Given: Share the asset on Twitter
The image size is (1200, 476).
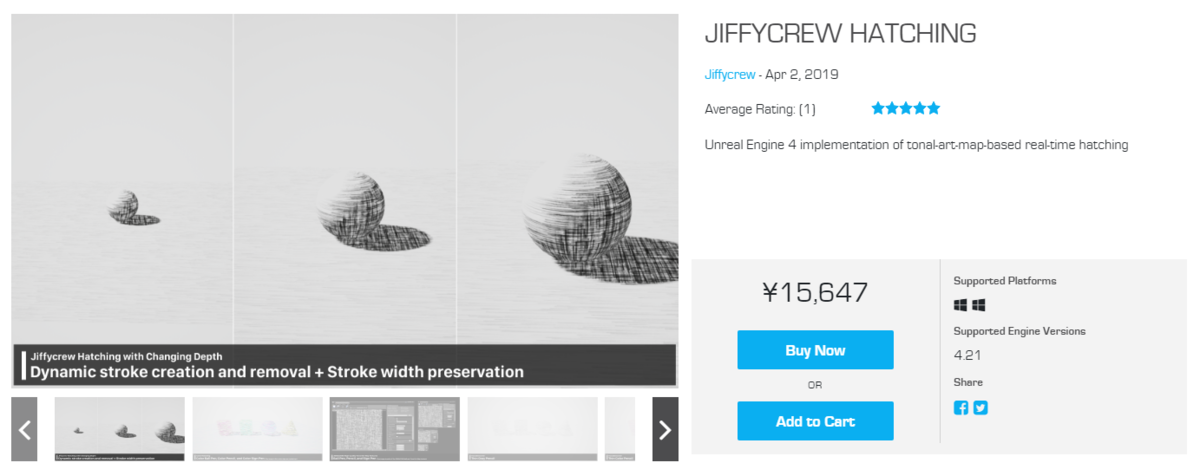Looking at the screenshot, I should coord(981,408).
